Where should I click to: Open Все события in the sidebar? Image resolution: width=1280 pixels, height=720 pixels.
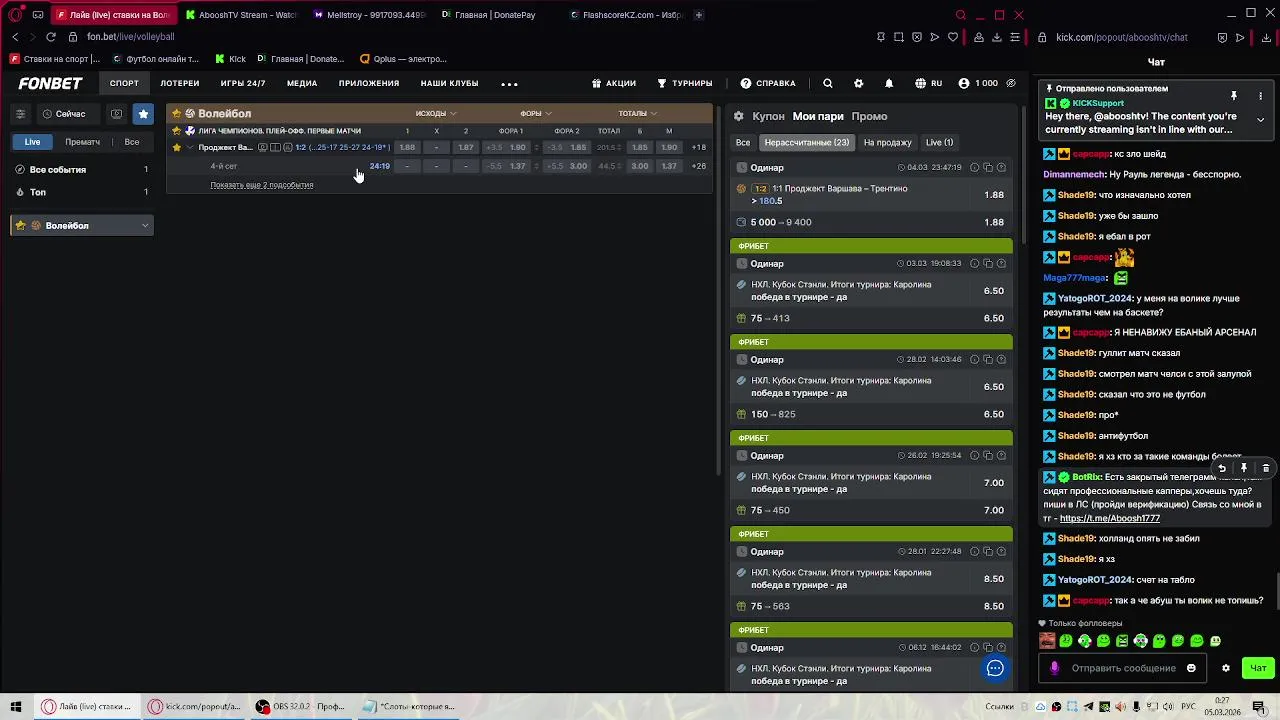click(x=82, y=170)
